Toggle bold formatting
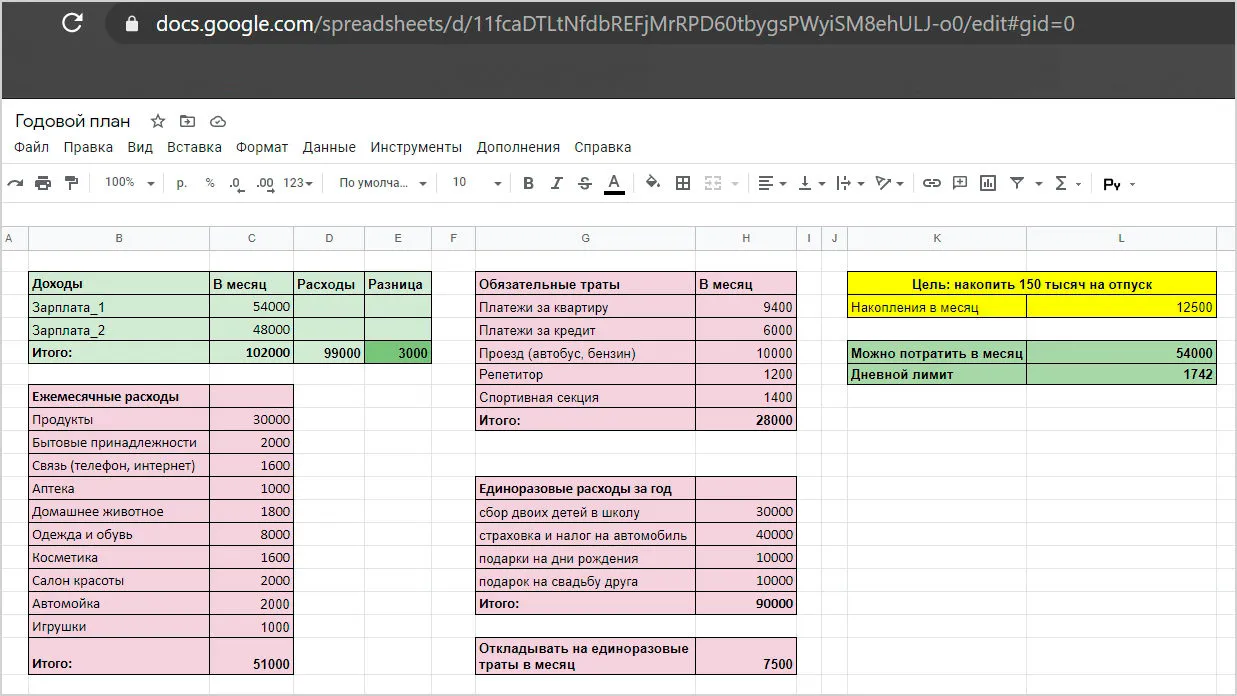 click(529, 183)
